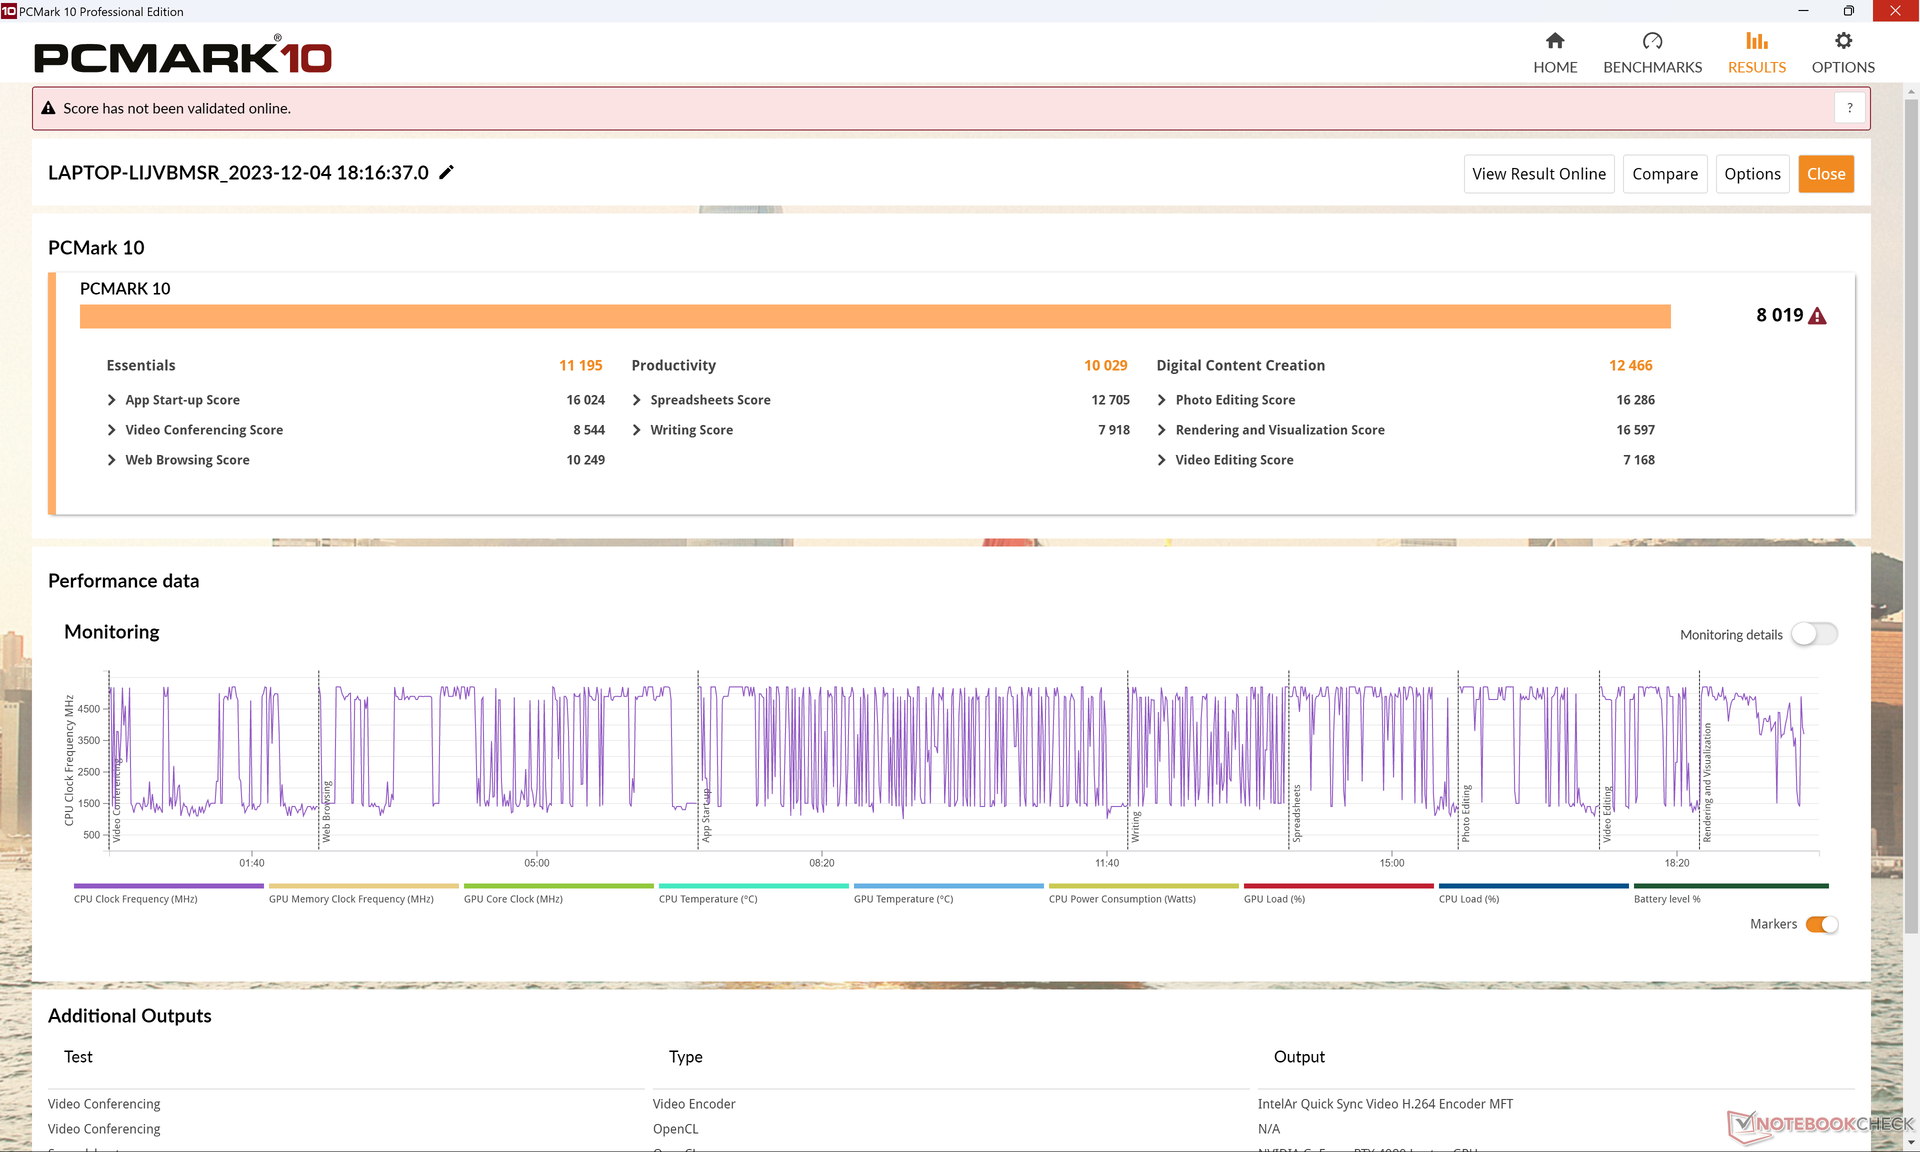Click the orange Close button

tap(1826, 174)
